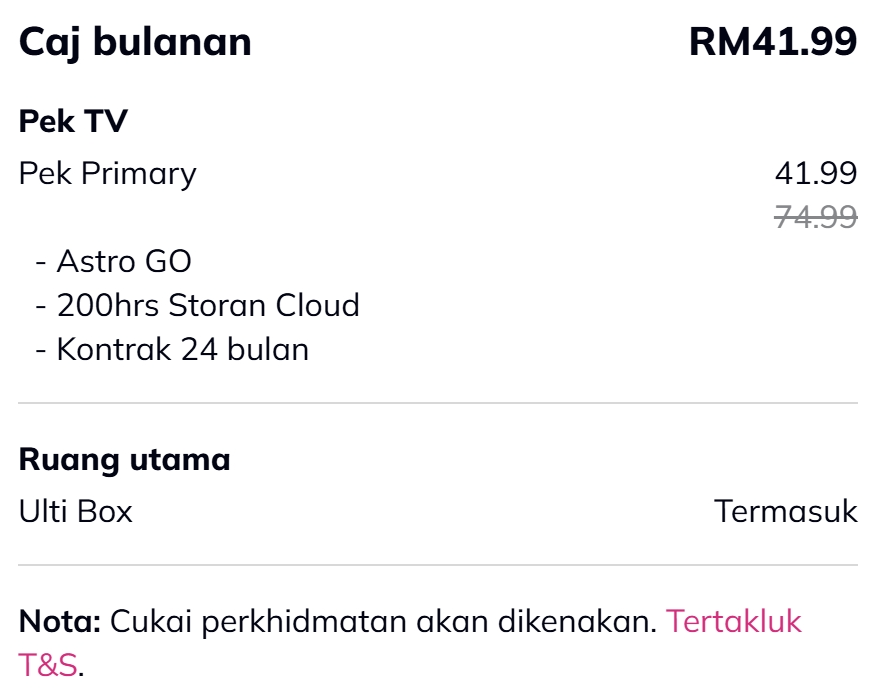Click the Pek Primary package name
Viewport: 875px width, 693px height.
pyautogui.click(x=107, y=173)
